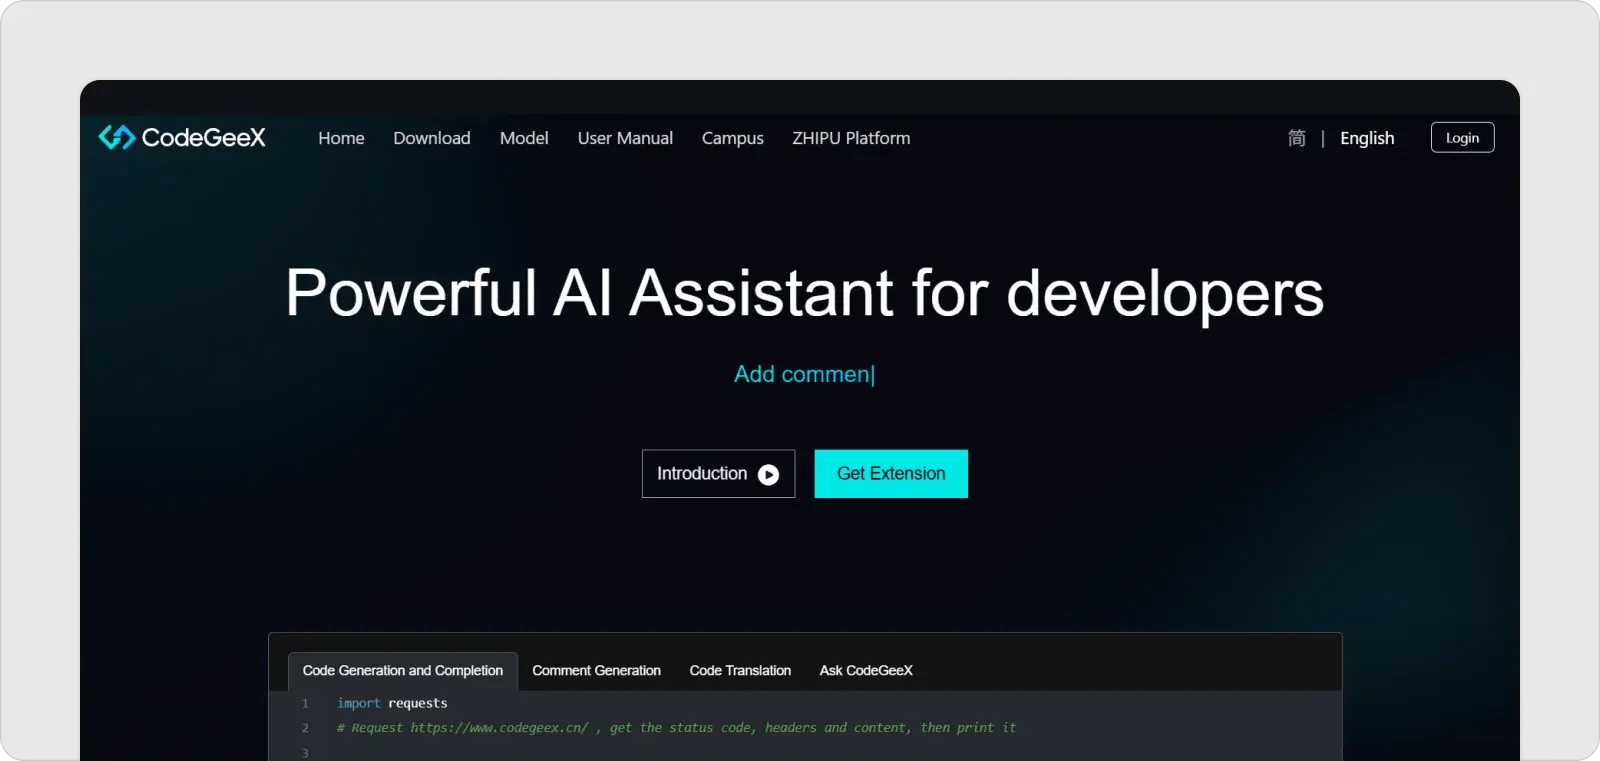Select Code Generation and Completion tab

[x=403, y=671]
